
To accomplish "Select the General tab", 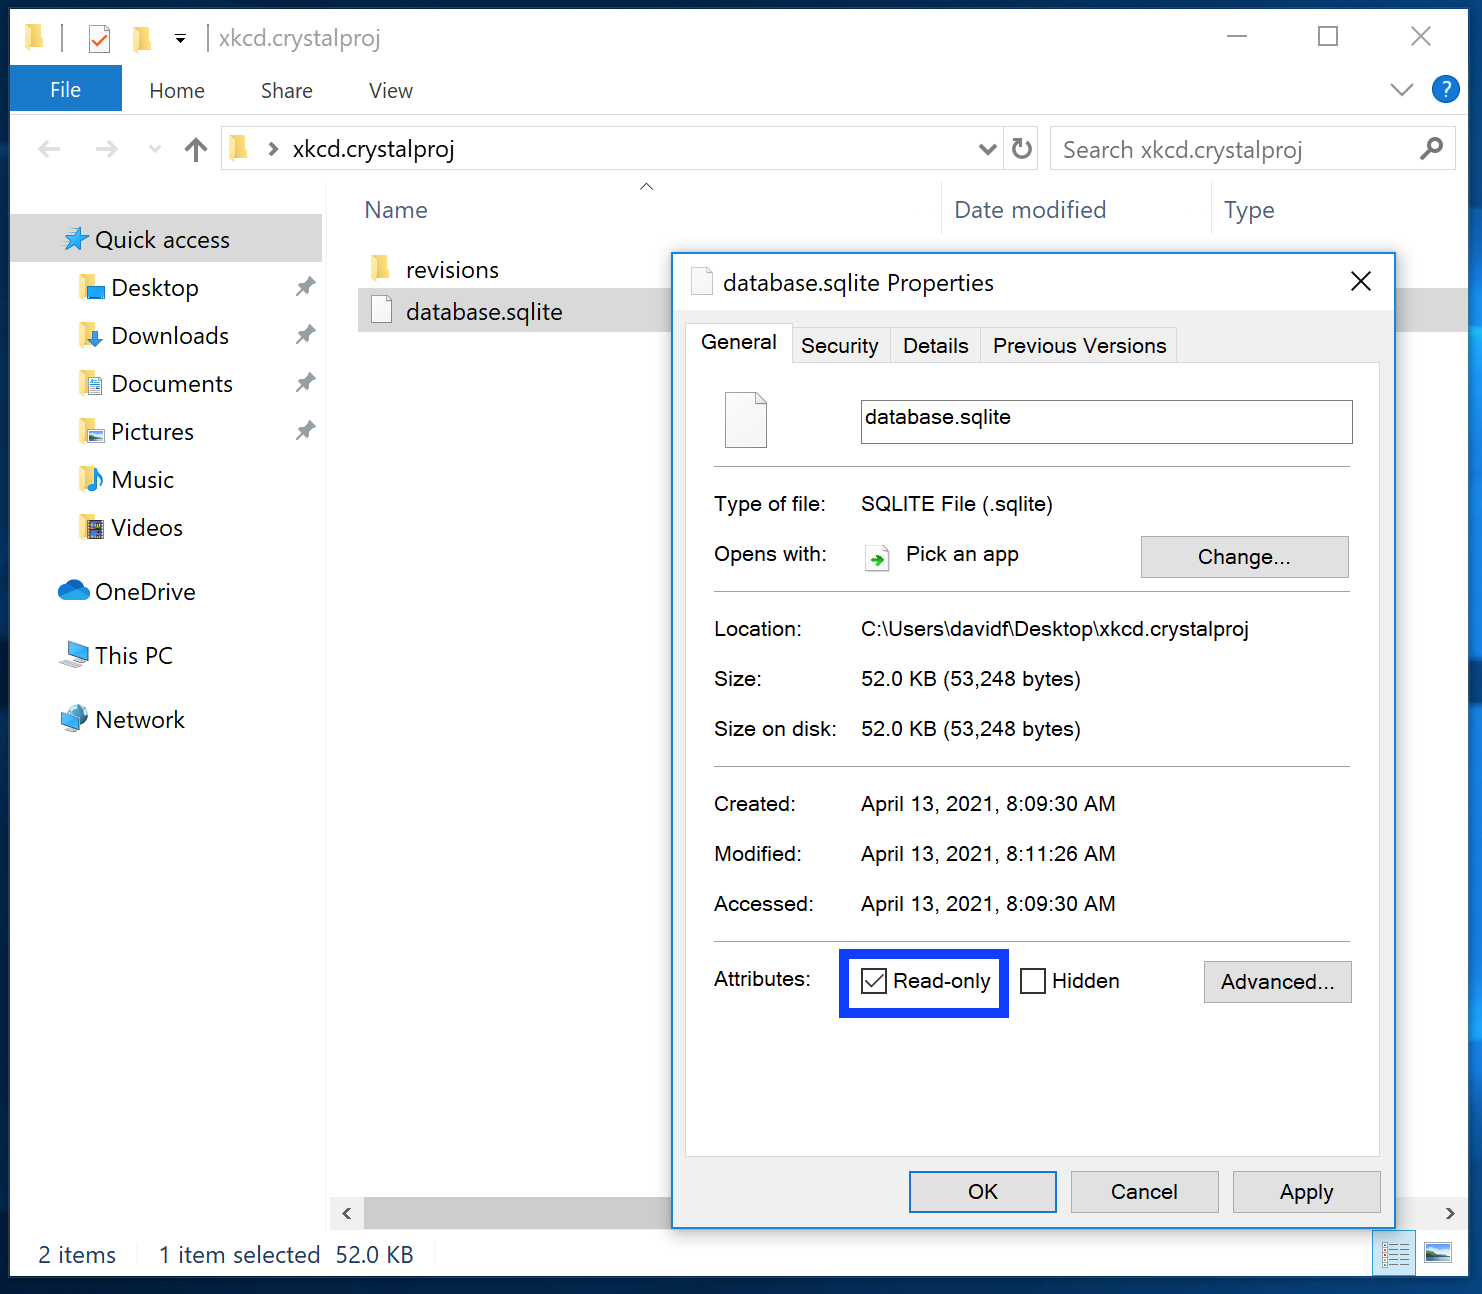I will (x=739, y=342).
